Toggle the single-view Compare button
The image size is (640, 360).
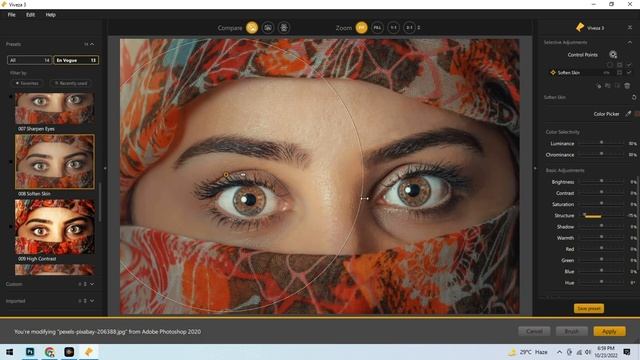(x=252, y=28)
